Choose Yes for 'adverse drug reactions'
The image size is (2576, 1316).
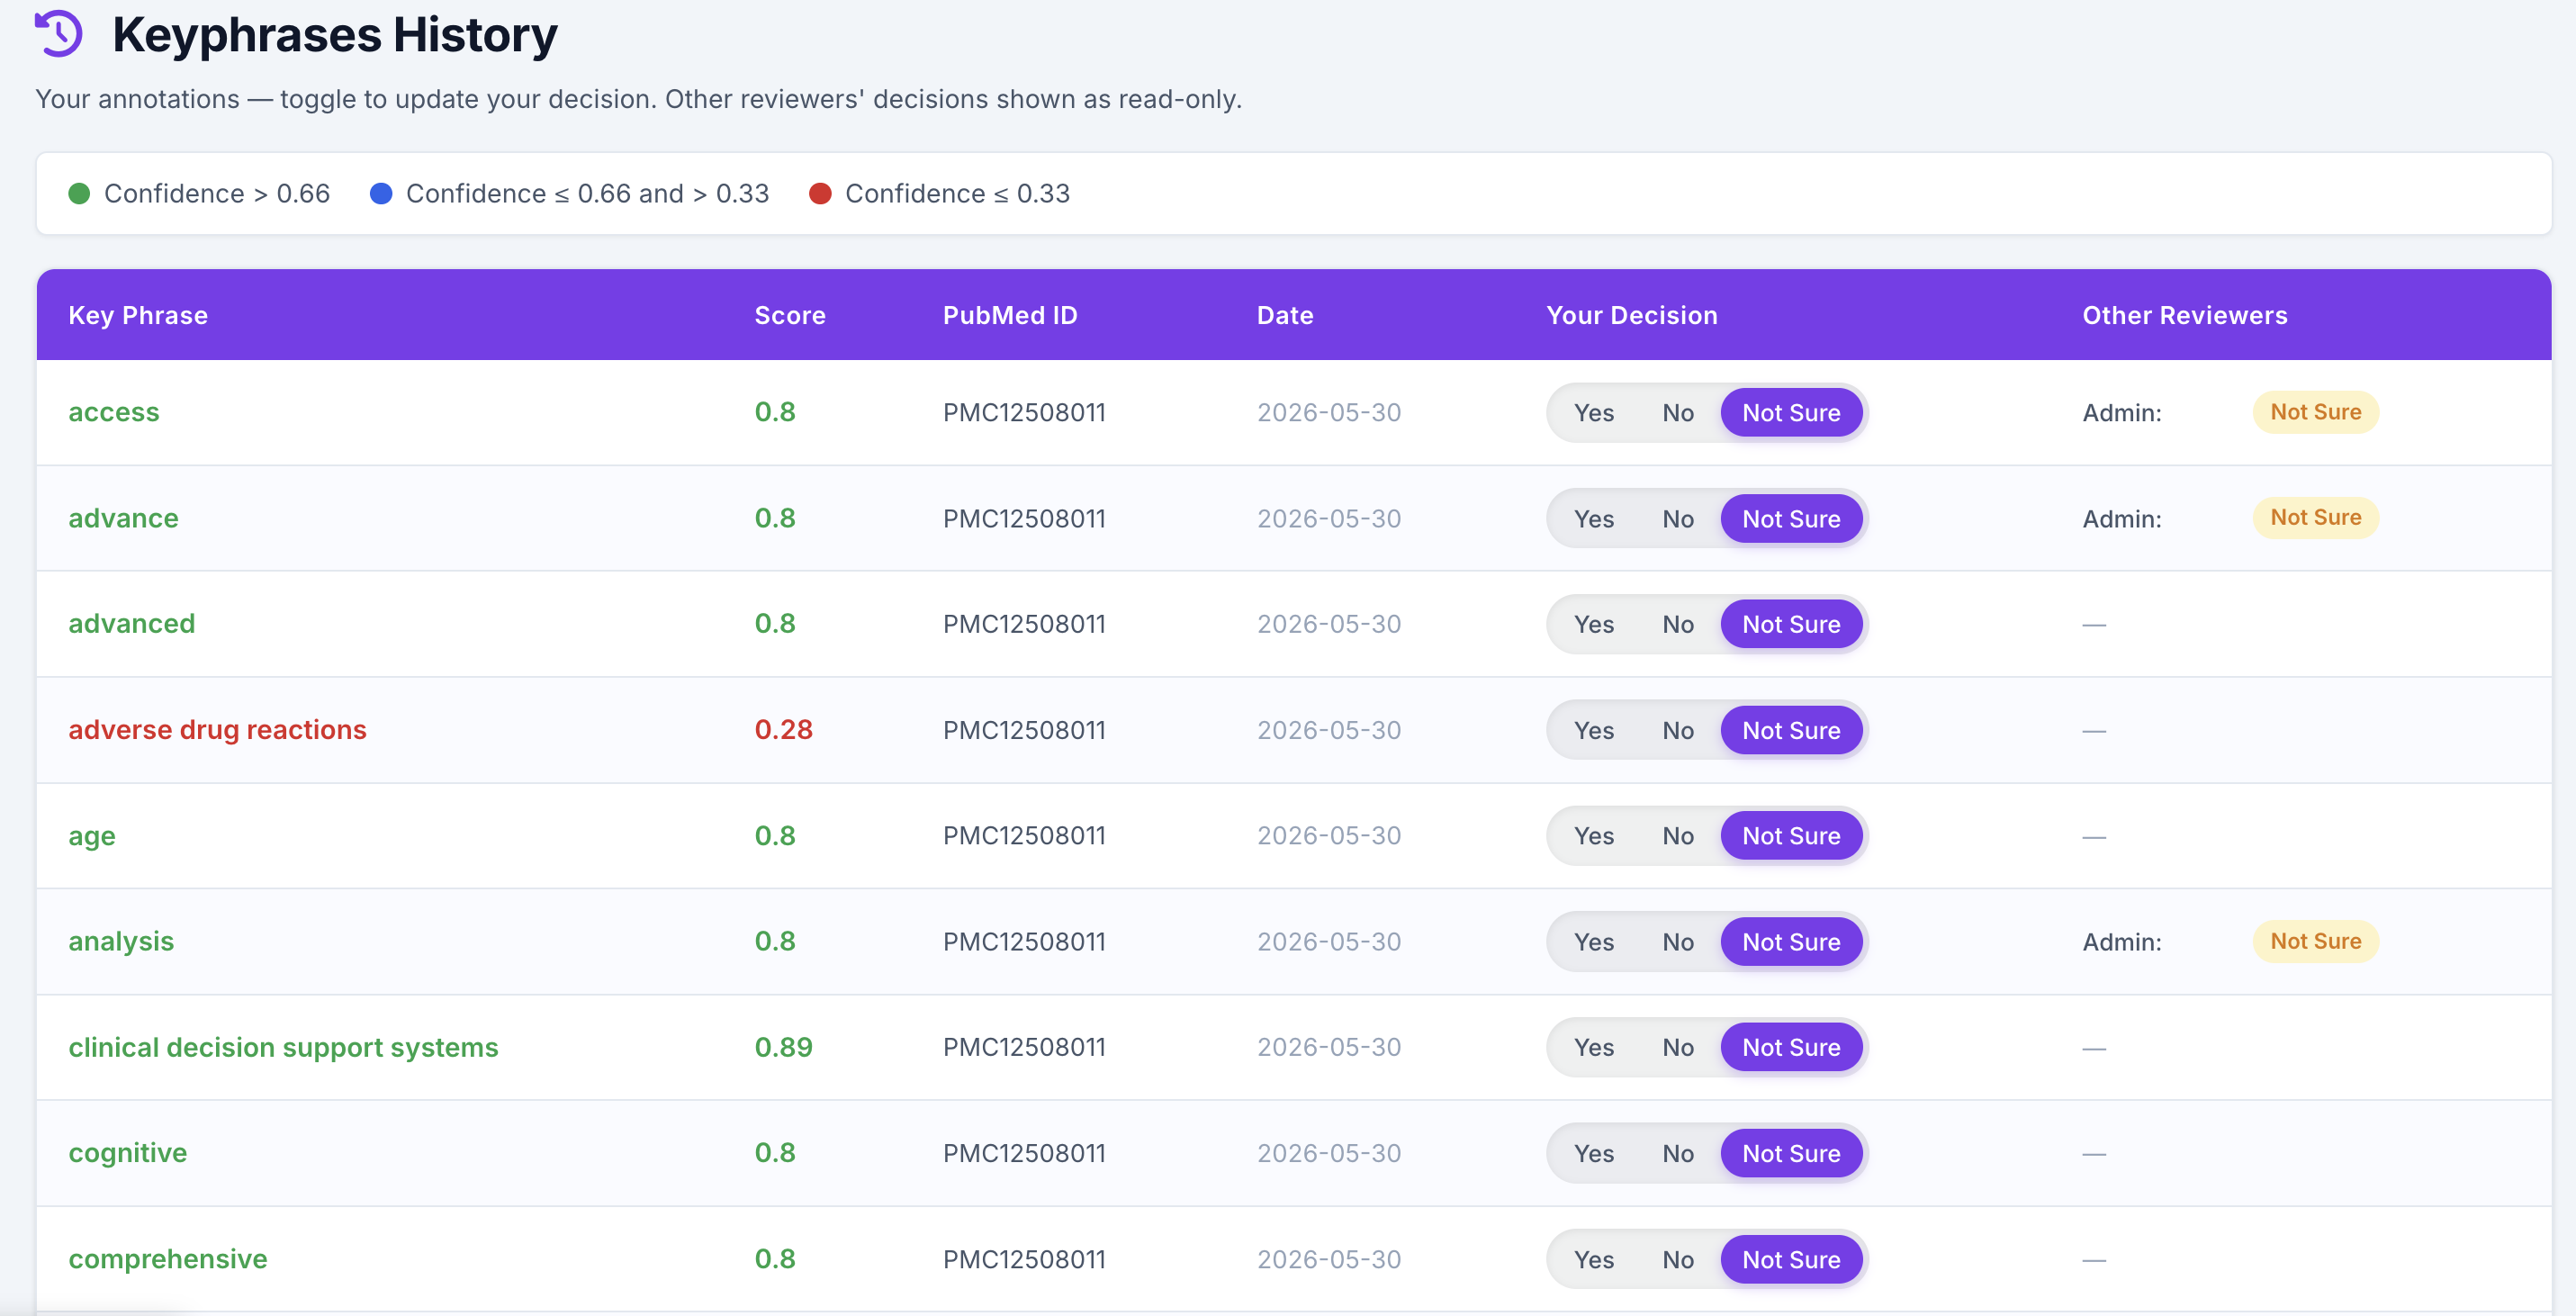coord(1593,731)
